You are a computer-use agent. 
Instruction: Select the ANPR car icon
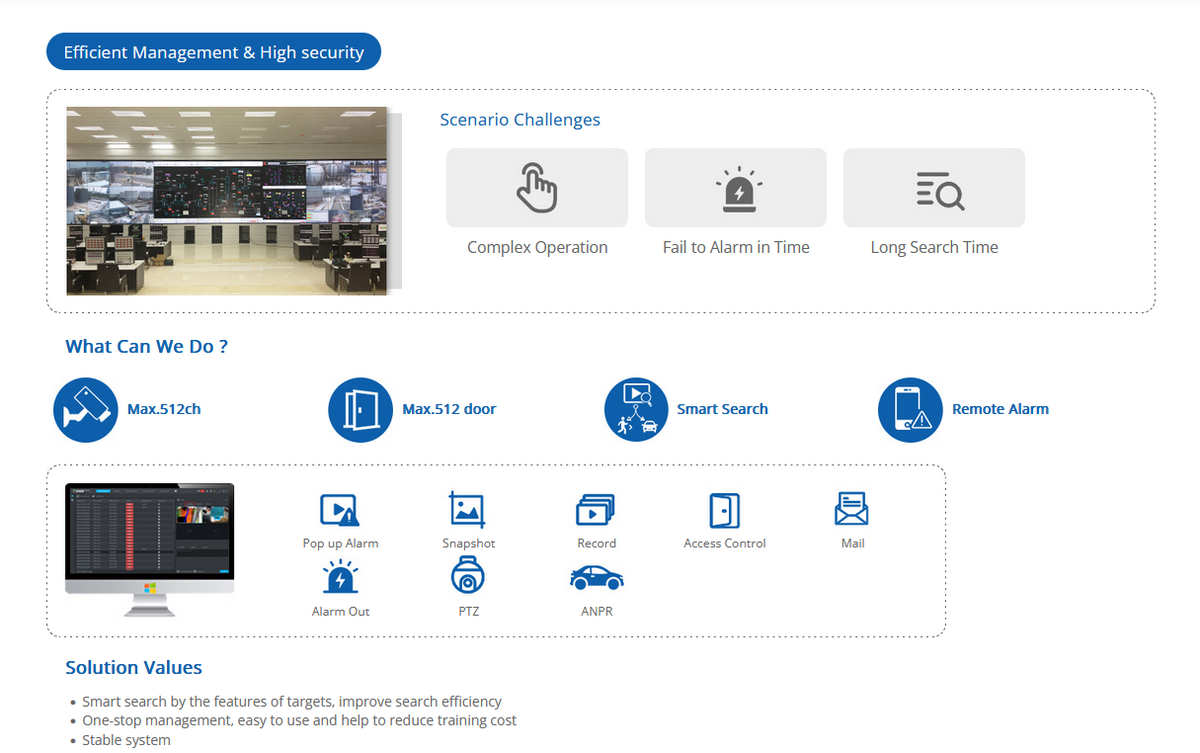(596, 578)
